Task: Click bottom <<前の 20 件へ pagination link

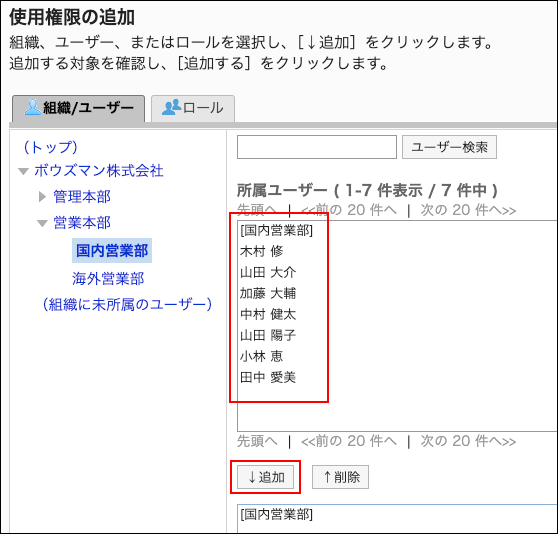Action: pyautogui.click(x=349, y=441)
